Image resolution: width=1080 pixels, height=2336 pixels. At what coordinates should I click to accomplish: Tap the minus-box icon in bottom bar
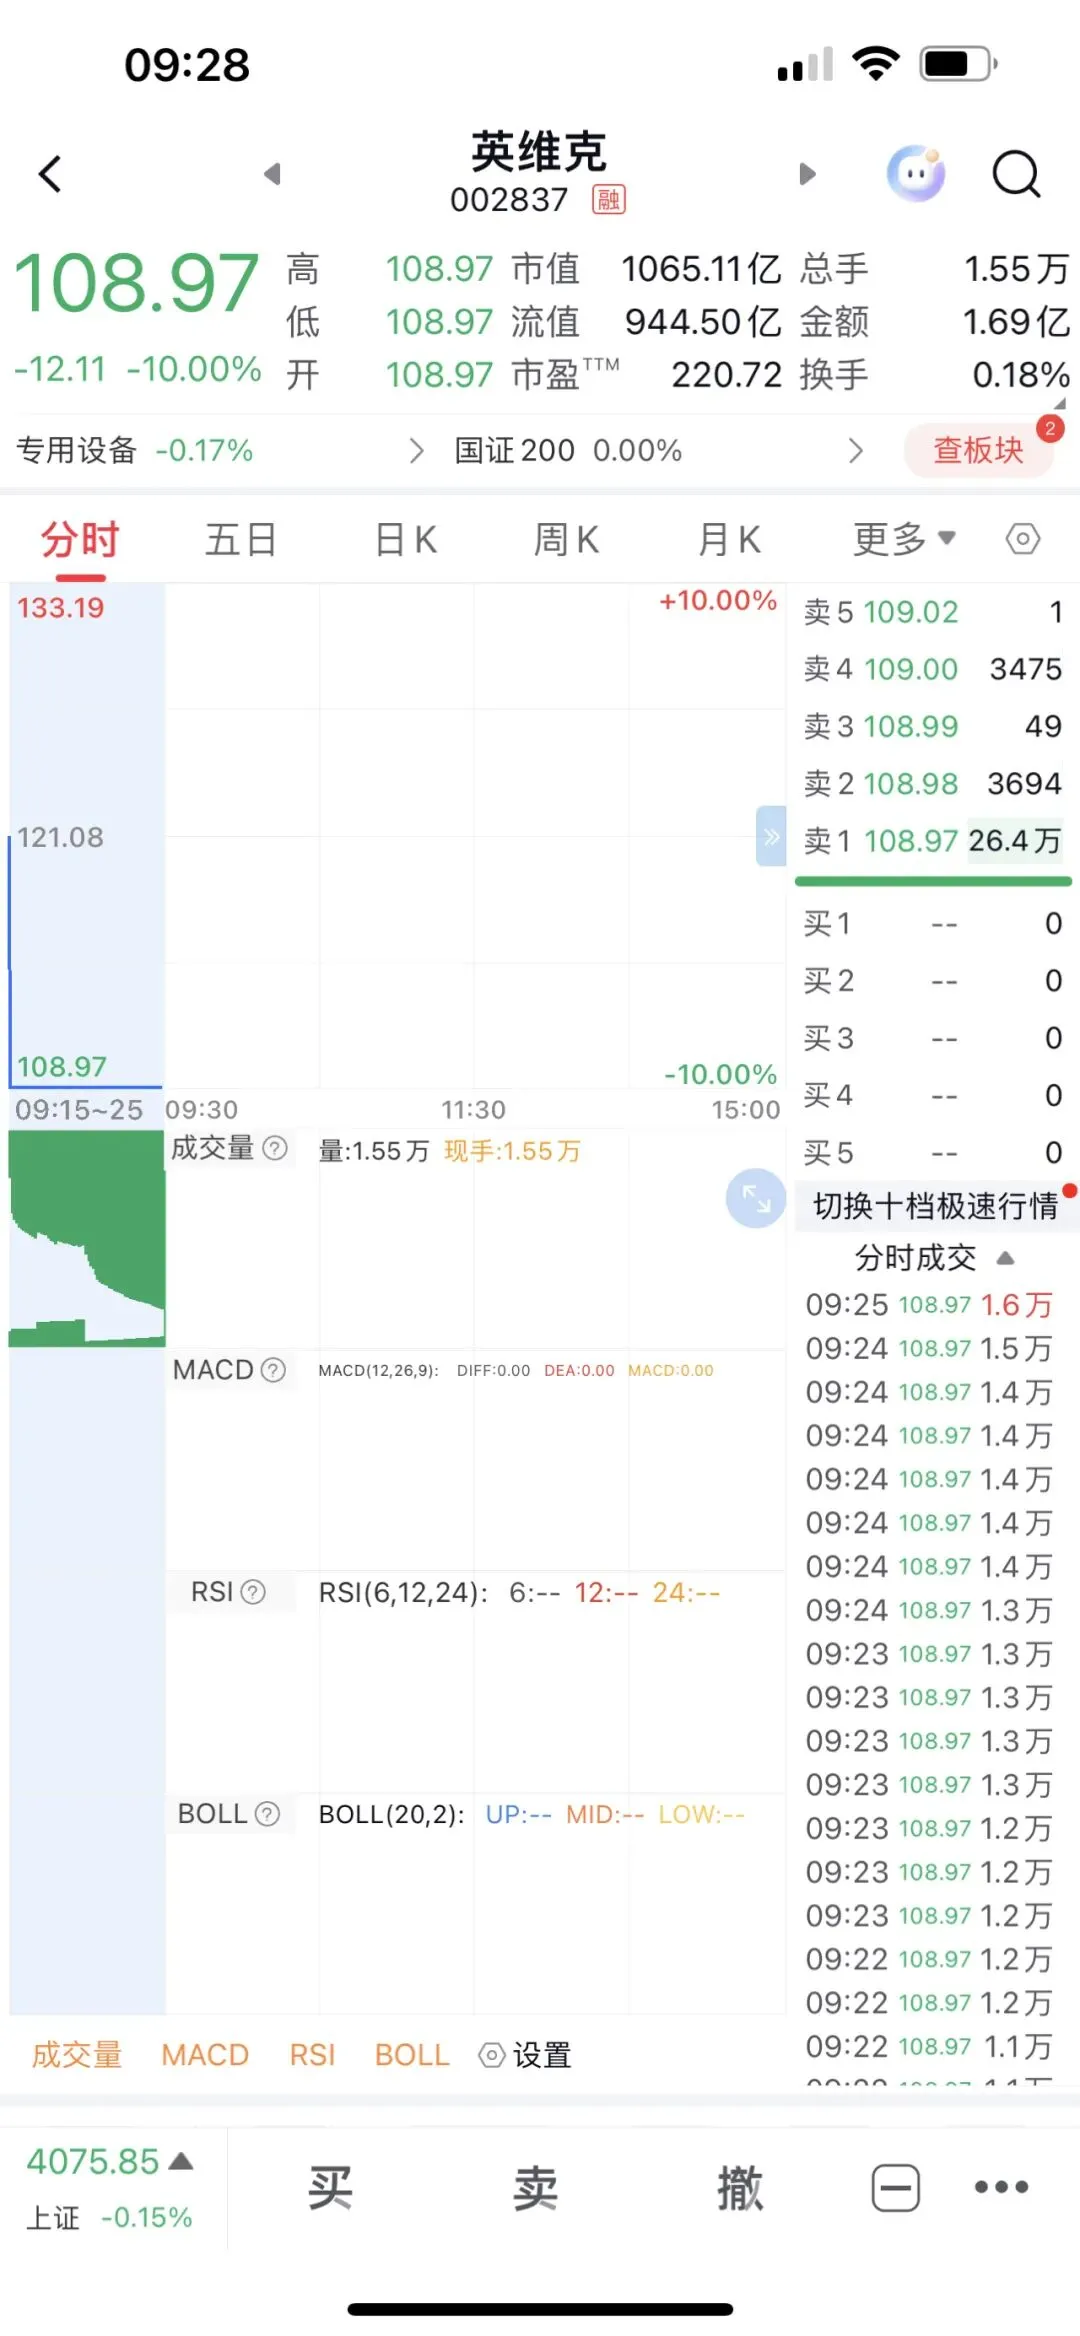point(896,2188)
